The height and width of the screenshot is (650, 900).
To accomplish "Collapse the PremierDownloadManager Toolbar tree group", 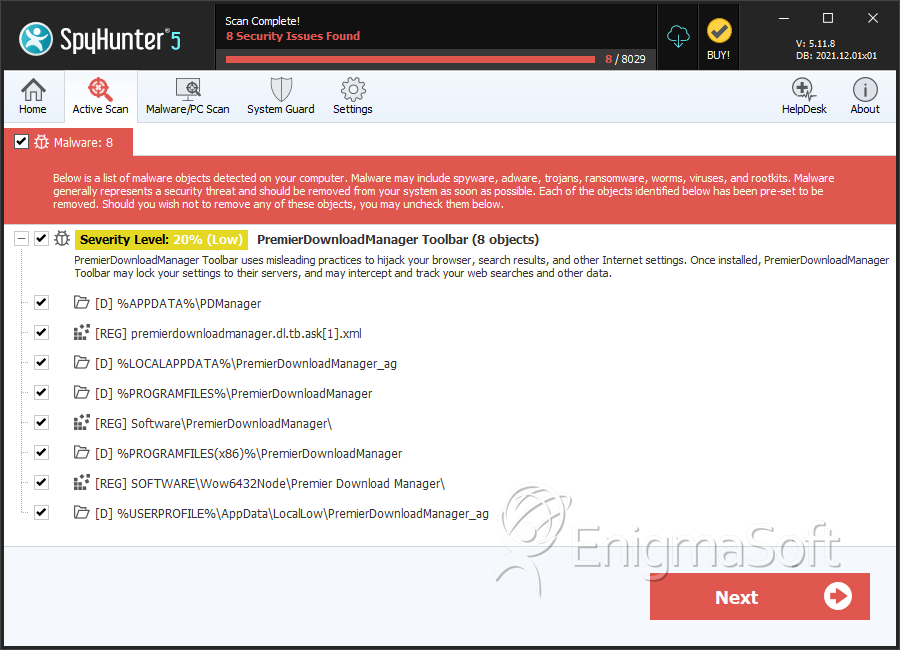I will click(x=21, y=238).
